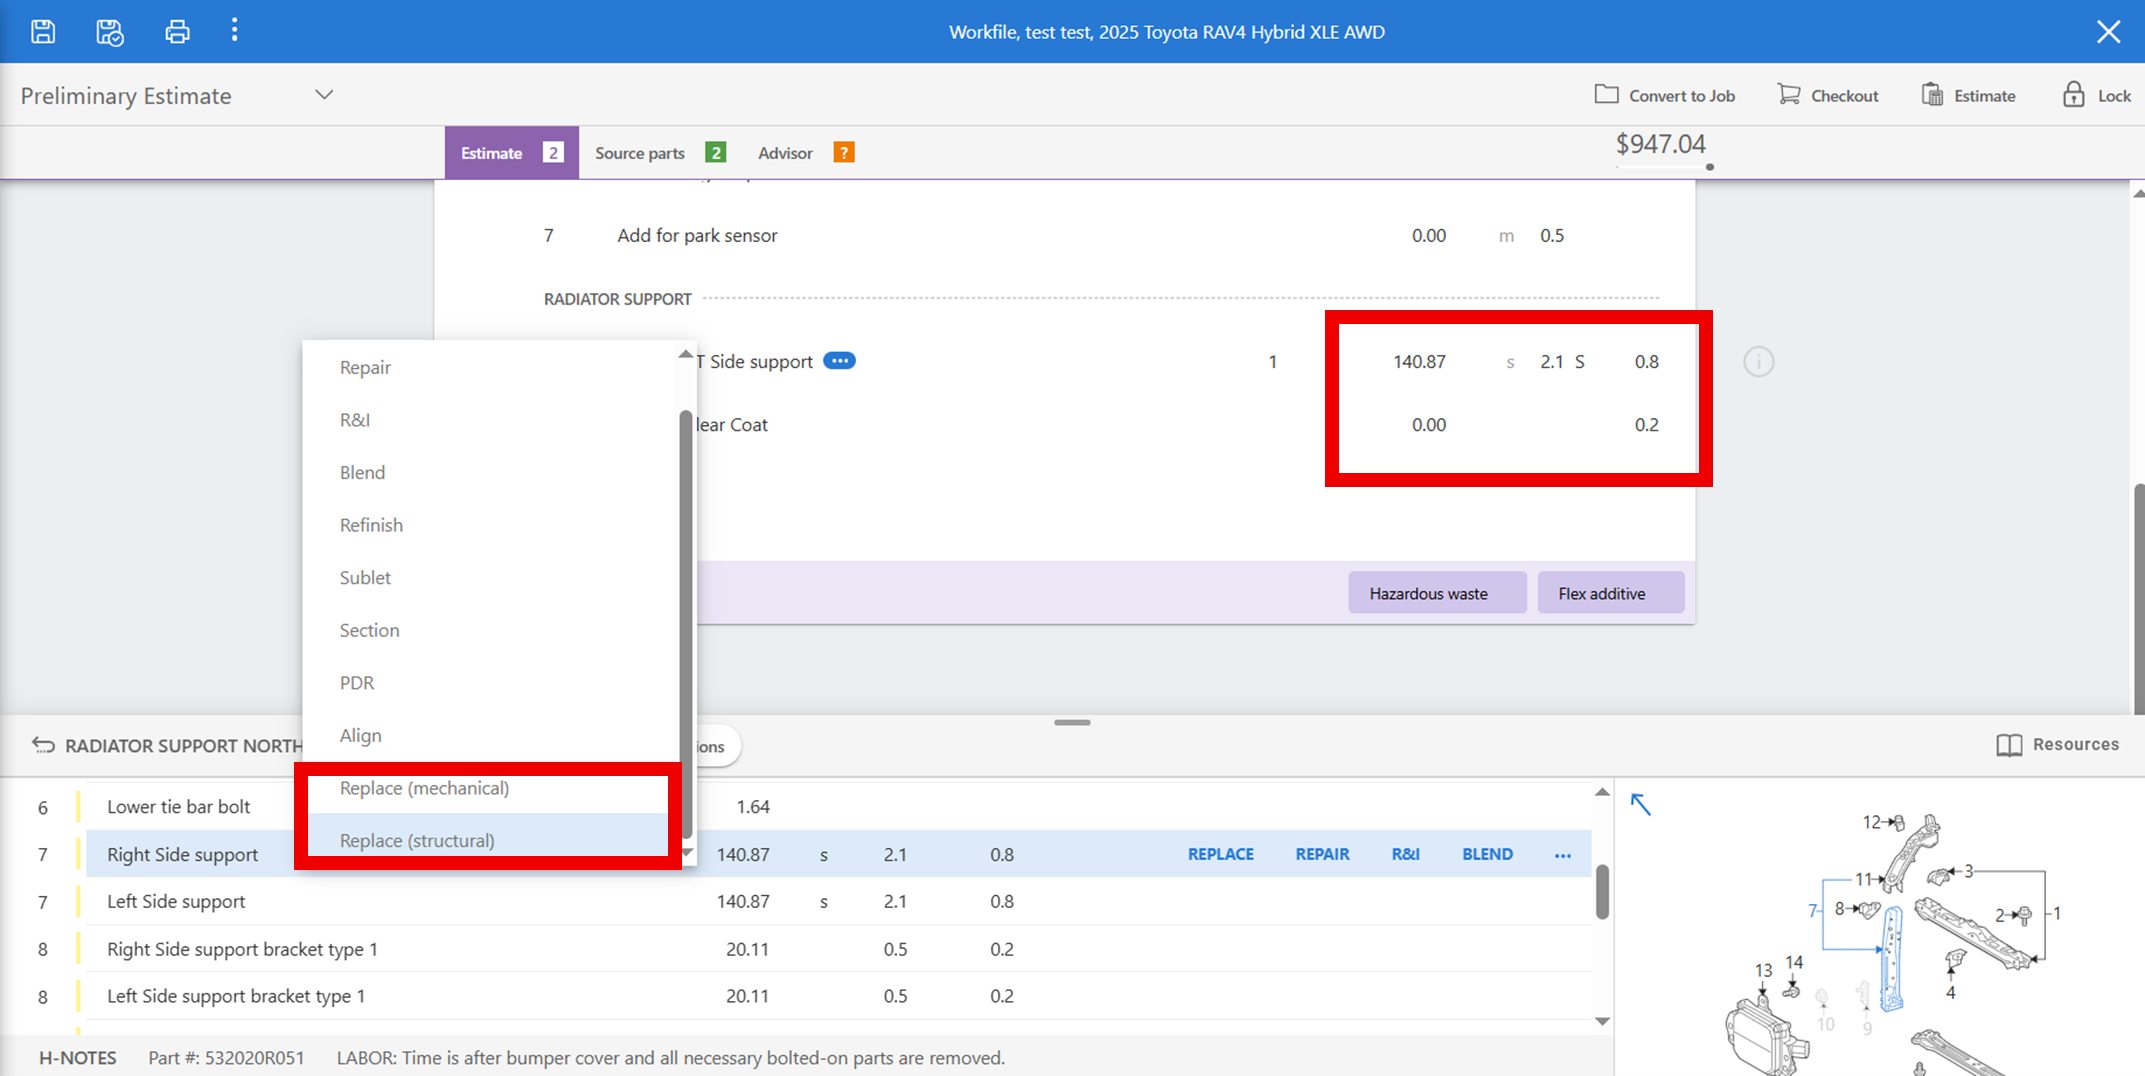Click the back arrow beside RADIATOR SUPPORT
Viewport: 2145px width, 1076px height.
pyautogui.click(x=43, y=745)
